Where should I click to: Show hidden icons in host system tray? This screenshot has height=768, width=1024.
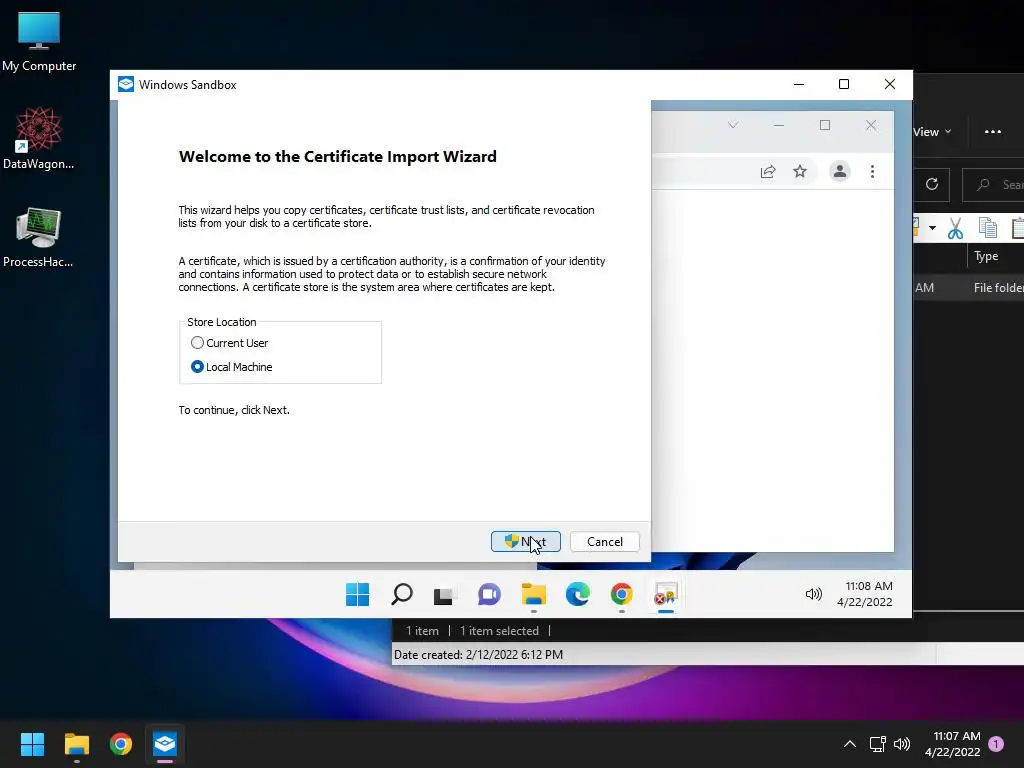point(850,744)
